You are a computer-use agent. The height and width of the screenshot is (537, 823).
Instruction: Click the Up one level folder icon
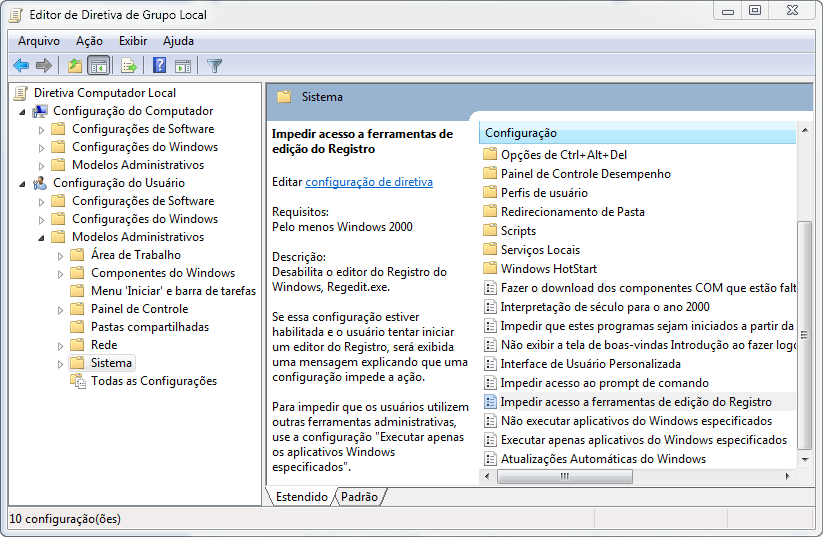click(75, 66)
